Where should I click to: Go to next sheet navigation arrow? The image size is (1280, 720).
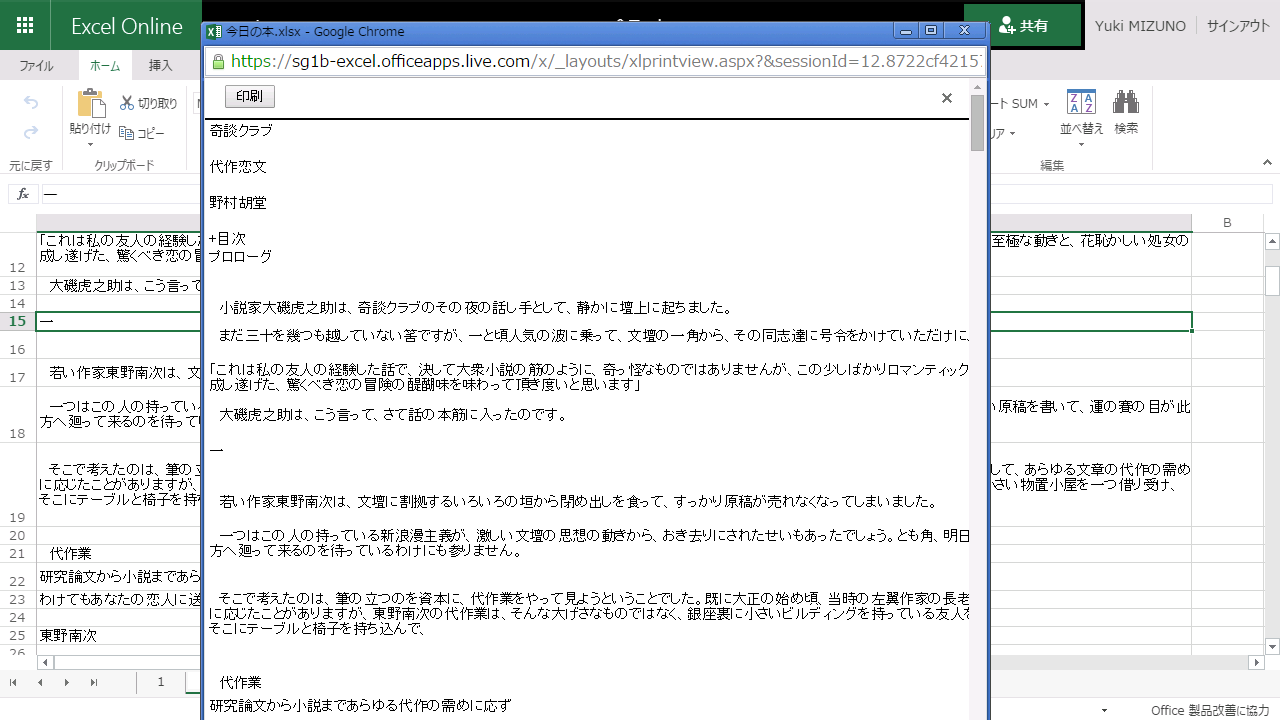coord(67,683)
